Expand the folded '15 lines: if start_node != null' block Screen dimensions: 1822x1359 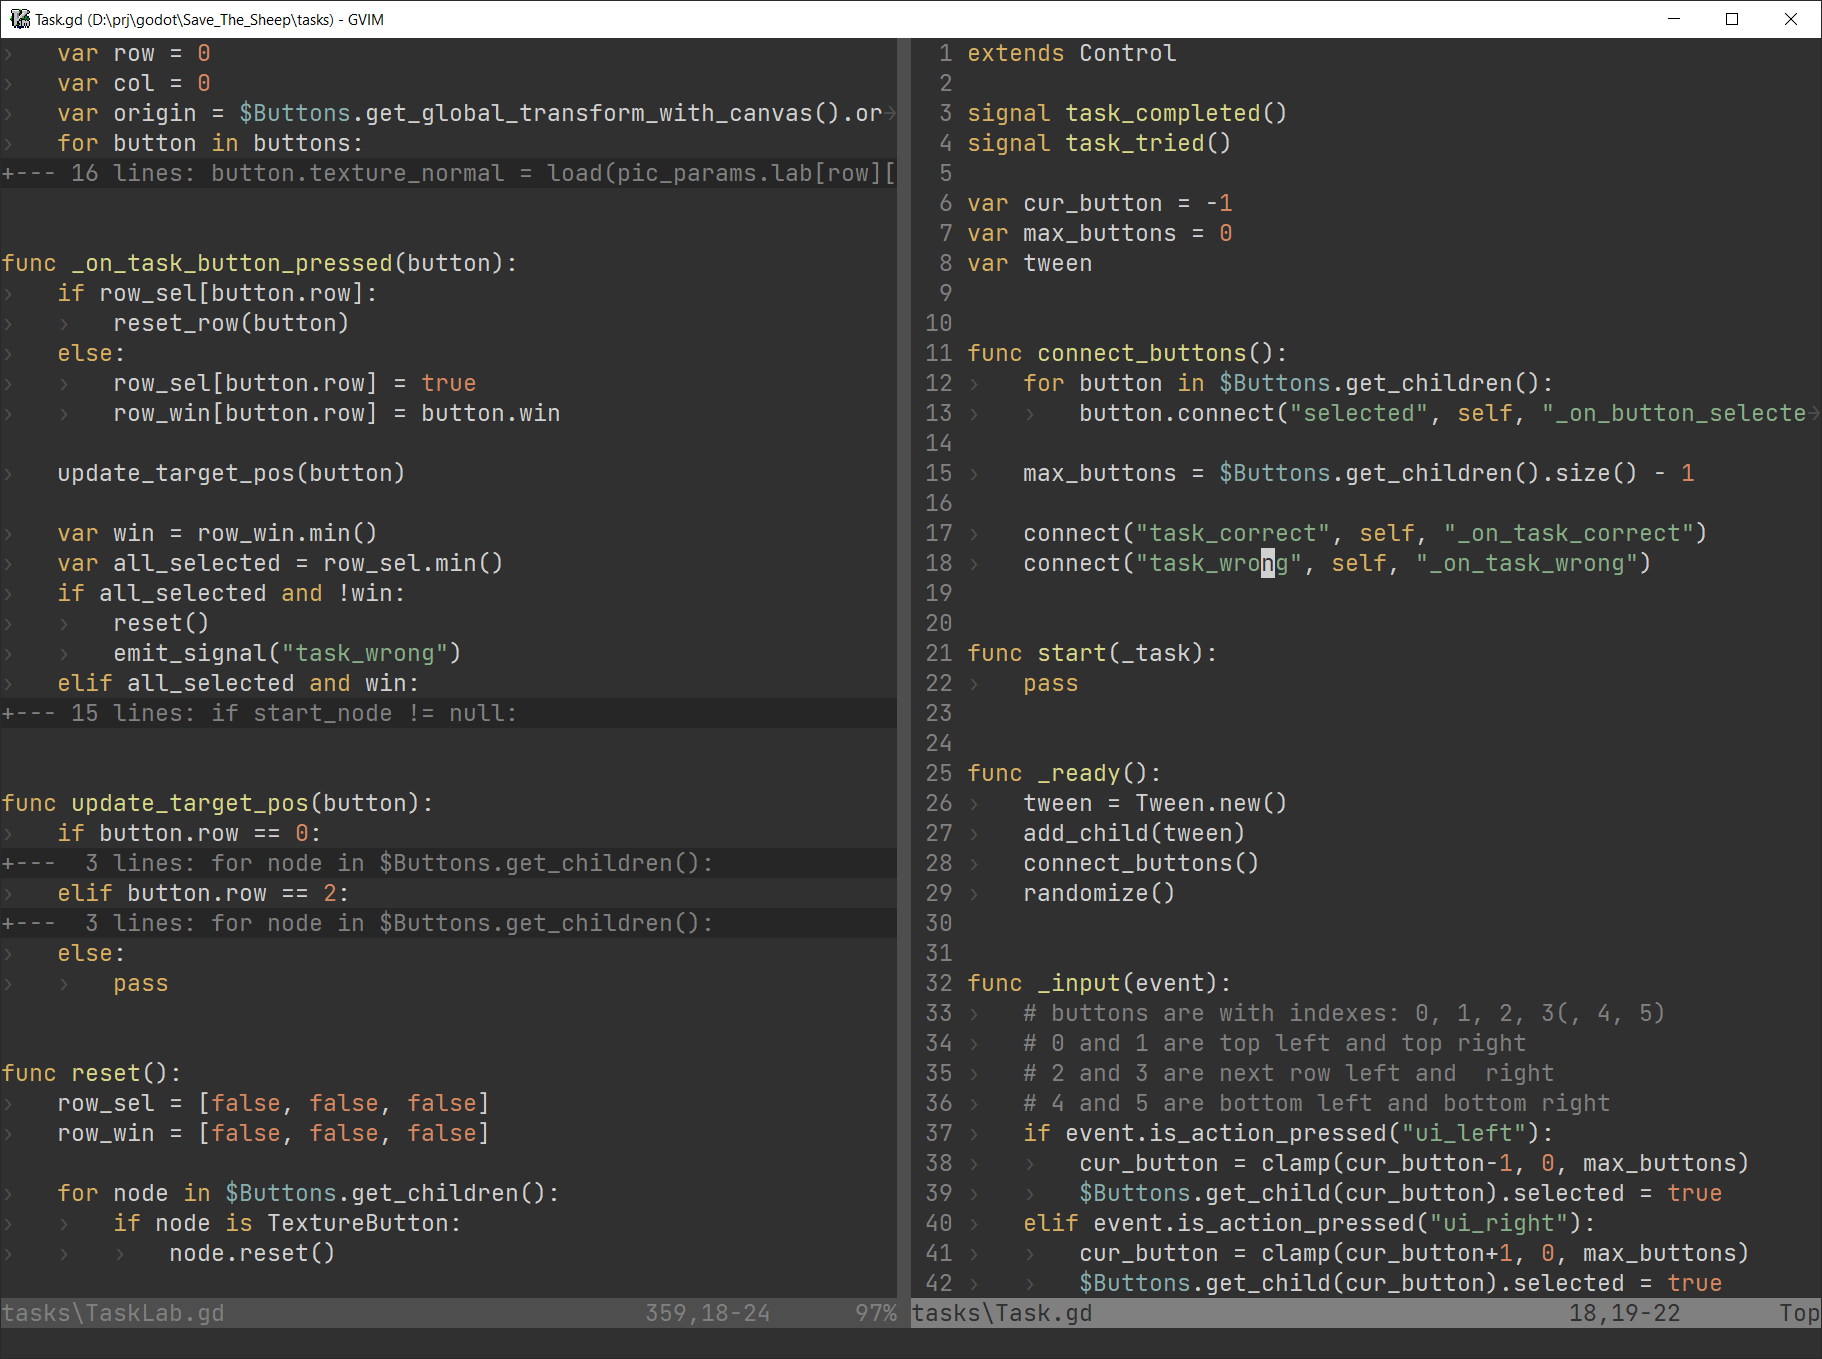pyautogui.click(x=448, y=713)
